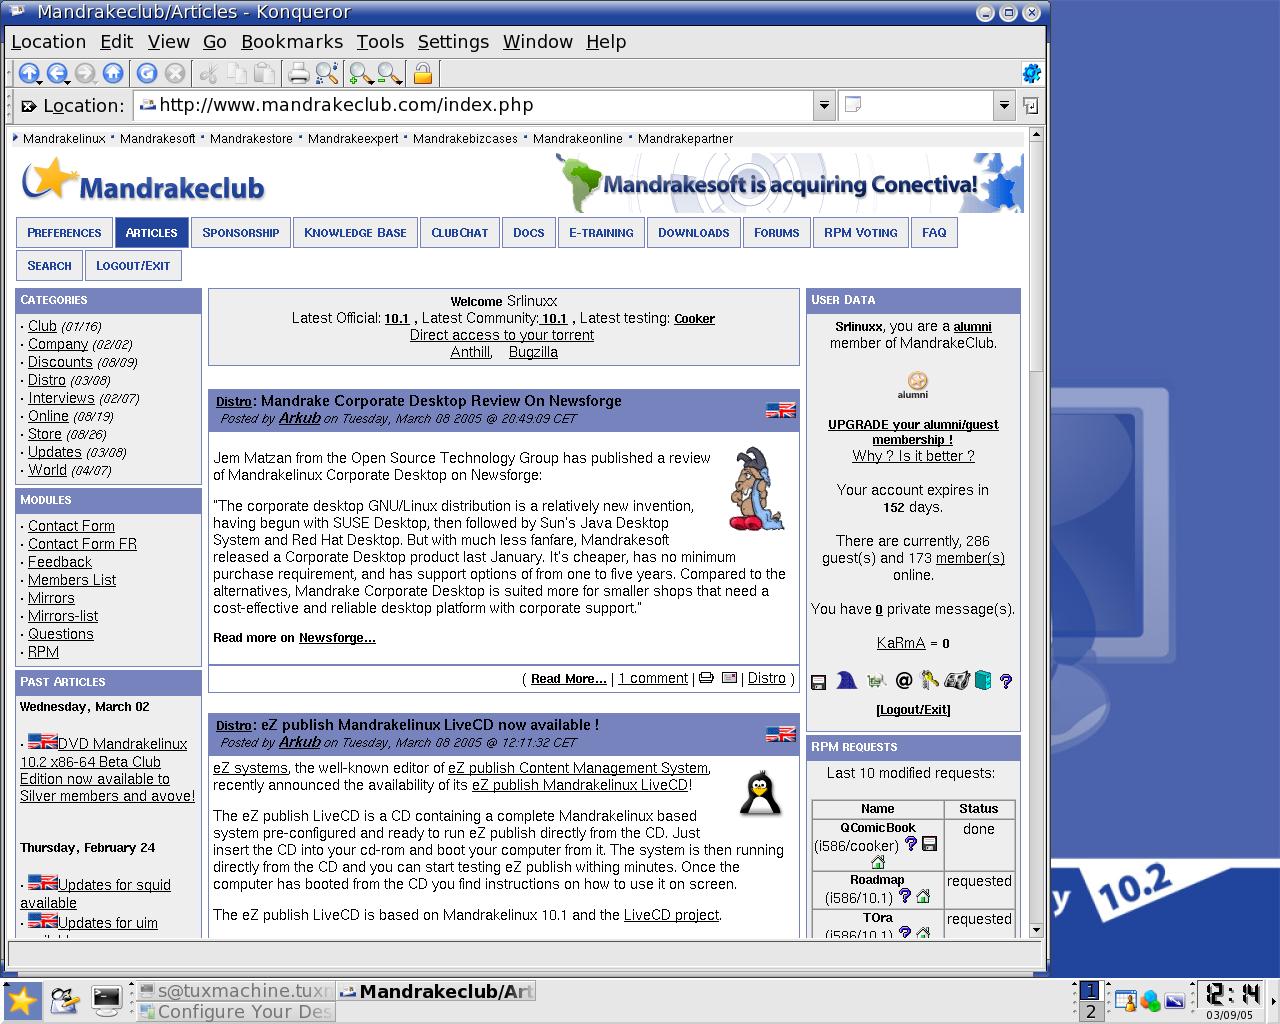The image size is (1280, 1024).
Task: Click the Logout/Exit navigation button
Action: (x=134, y=266)
